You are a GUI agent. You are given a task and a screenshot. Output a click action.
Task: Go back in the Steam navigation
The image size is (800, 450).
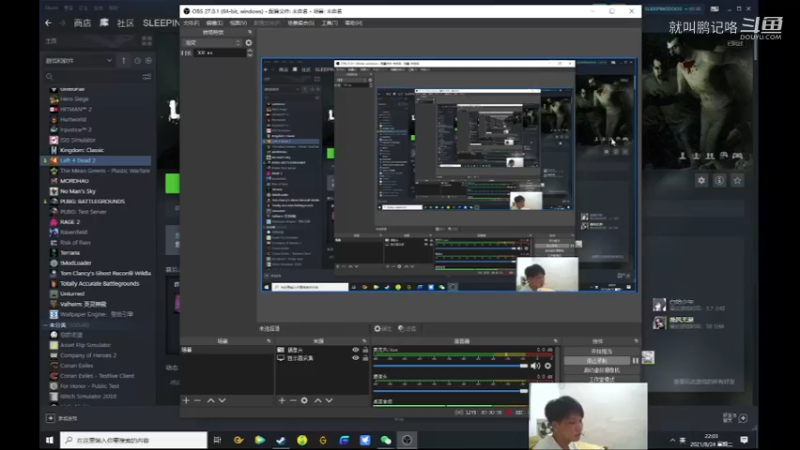pyautogui.click(x=48, y=23)
